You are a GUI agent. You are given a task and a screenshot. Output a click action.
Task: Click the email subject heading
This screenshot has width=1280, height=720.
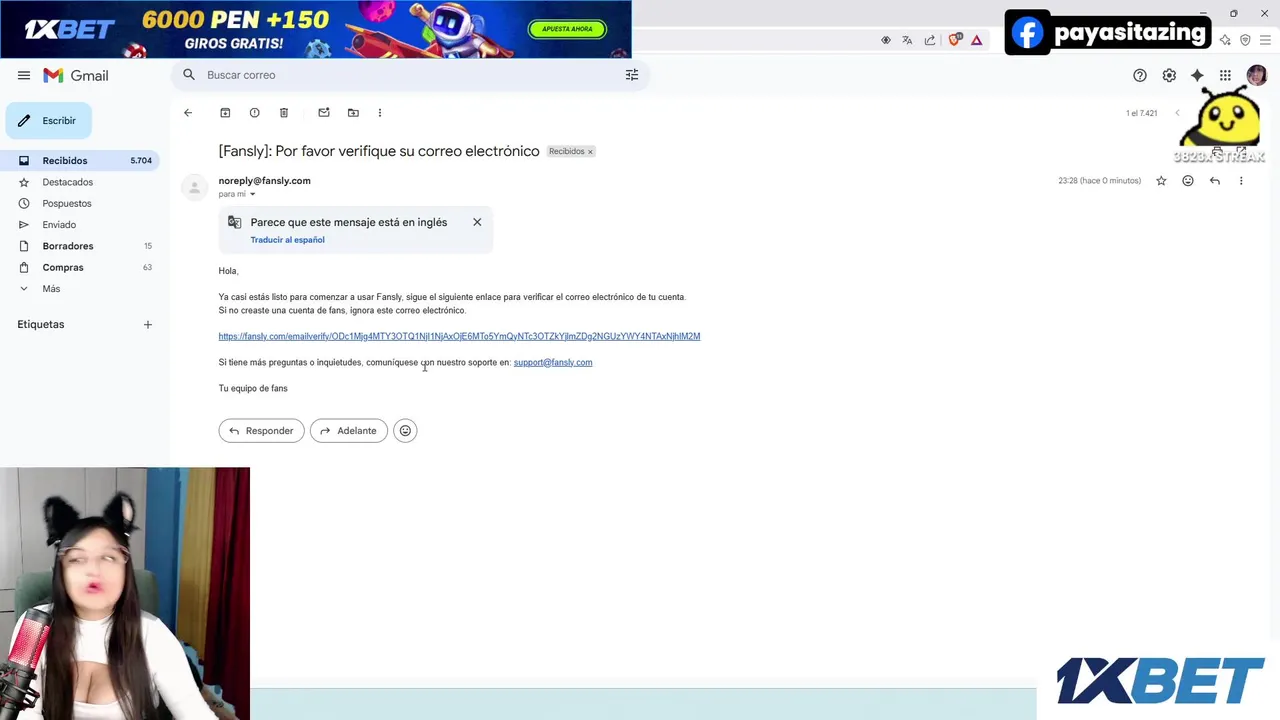click(x=379, y=151)
